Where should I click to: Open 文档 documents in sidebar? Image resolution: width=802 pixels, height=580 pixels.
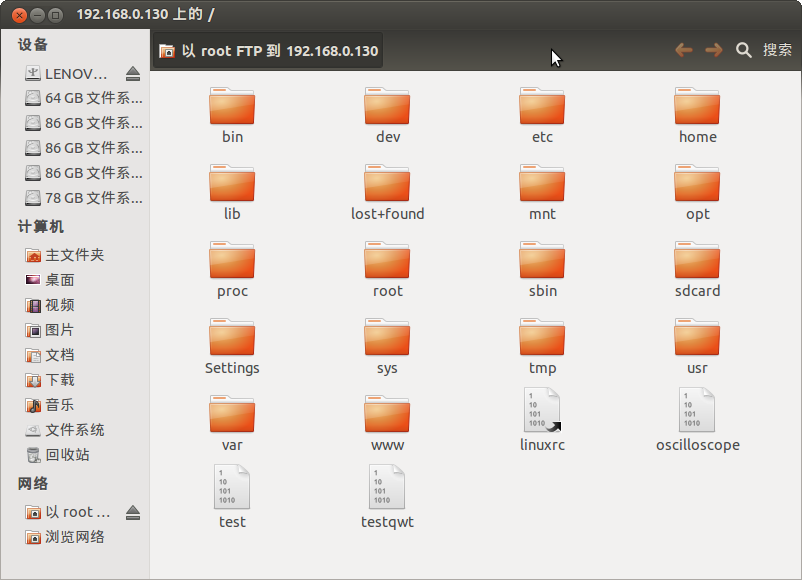[50, 355]
